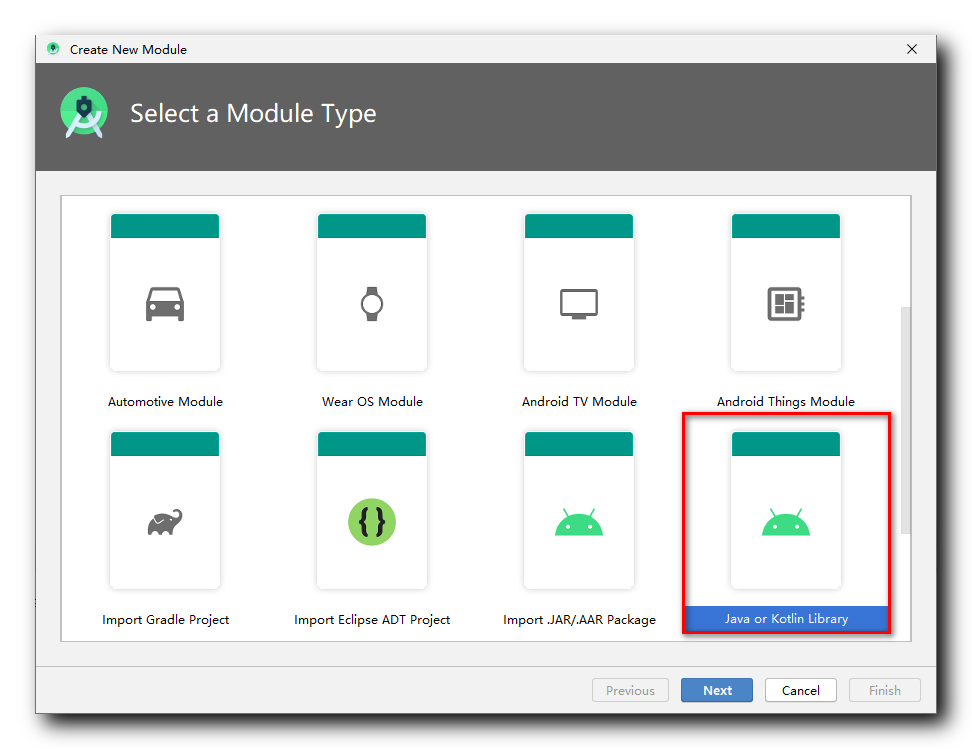Select the Android TV Module screen icon
972x749 pixels.
click(579, 304)
